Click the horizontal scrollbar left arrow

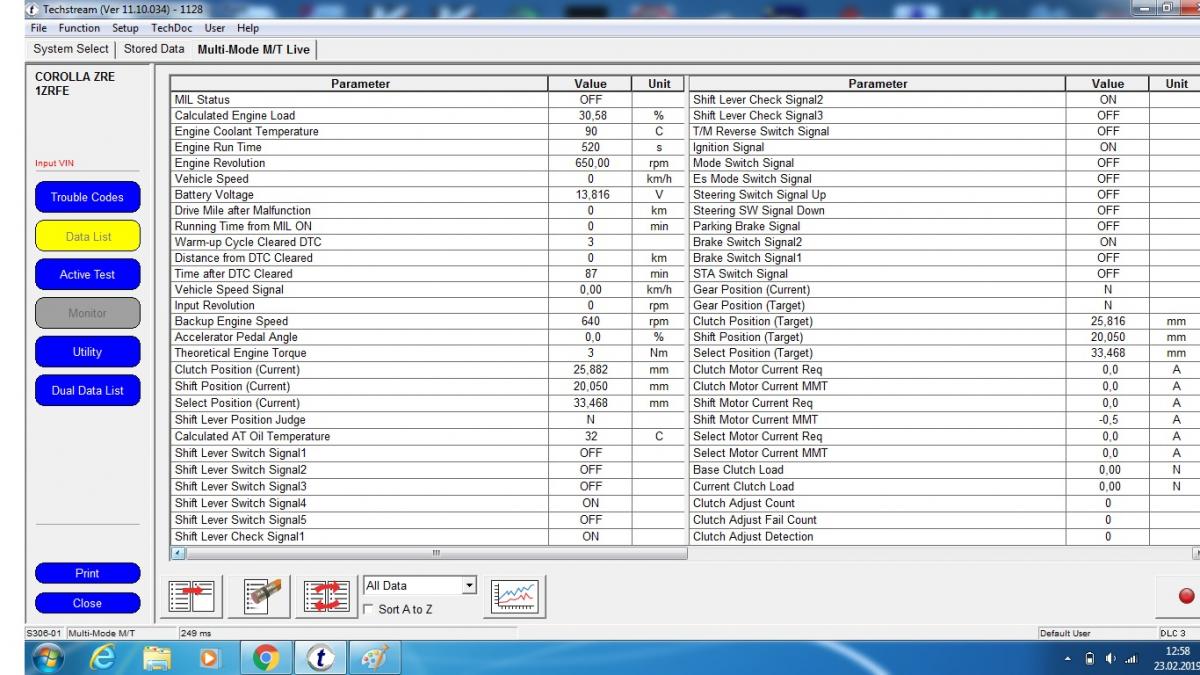[179, 553]
